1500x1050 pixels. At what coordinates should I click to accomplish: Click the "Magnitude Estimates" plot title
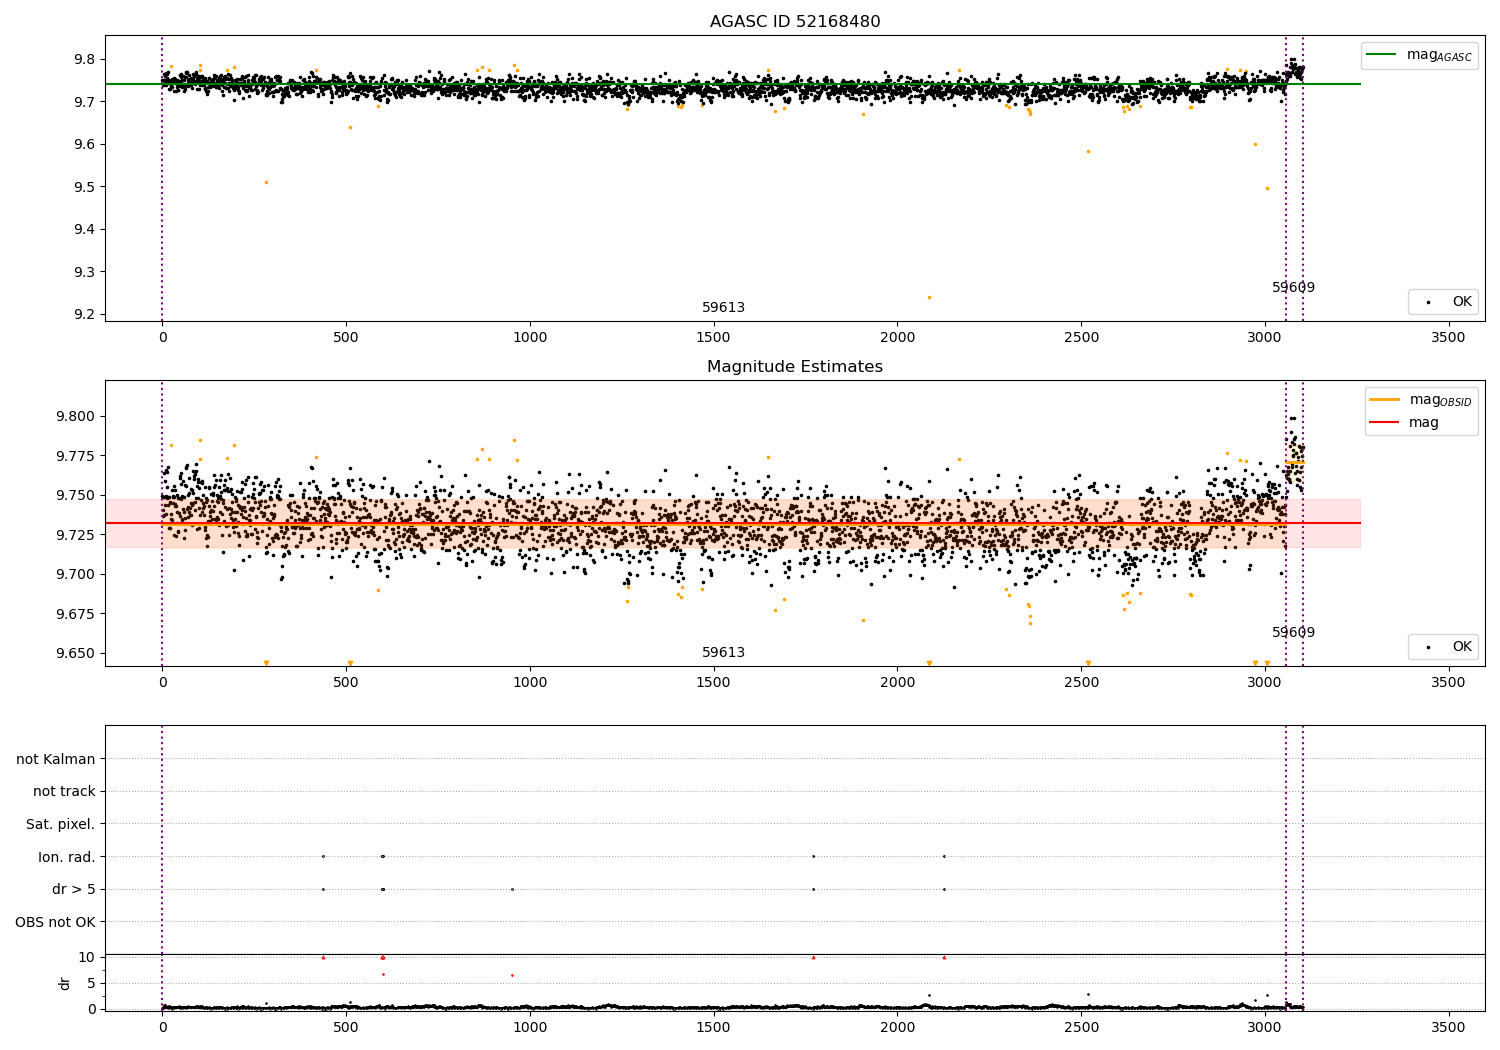click(x=795, y=367)
